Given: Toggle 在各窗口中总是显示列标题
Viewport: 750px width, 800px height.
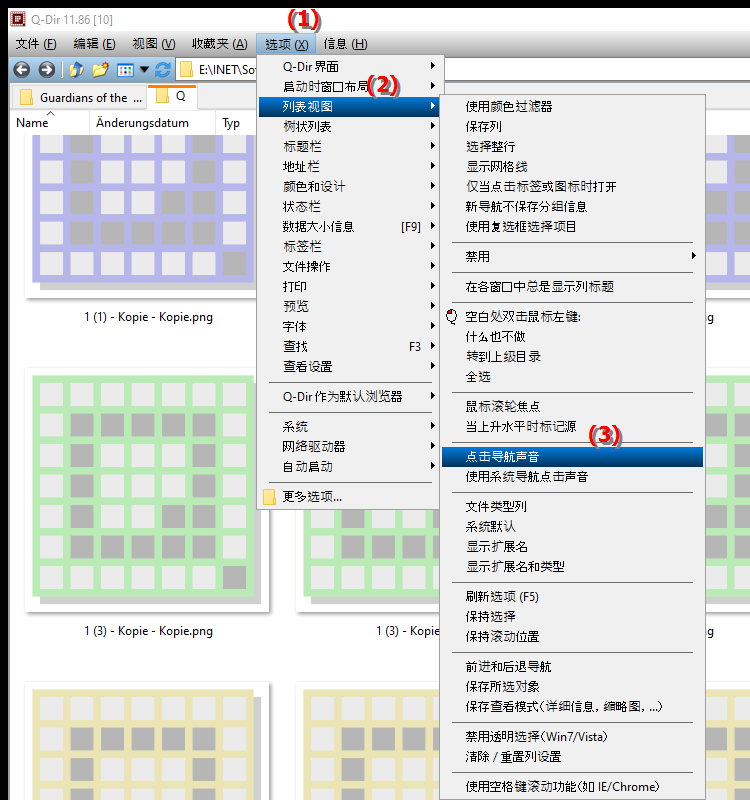Looking at the screenshot, I should point(572,286).
